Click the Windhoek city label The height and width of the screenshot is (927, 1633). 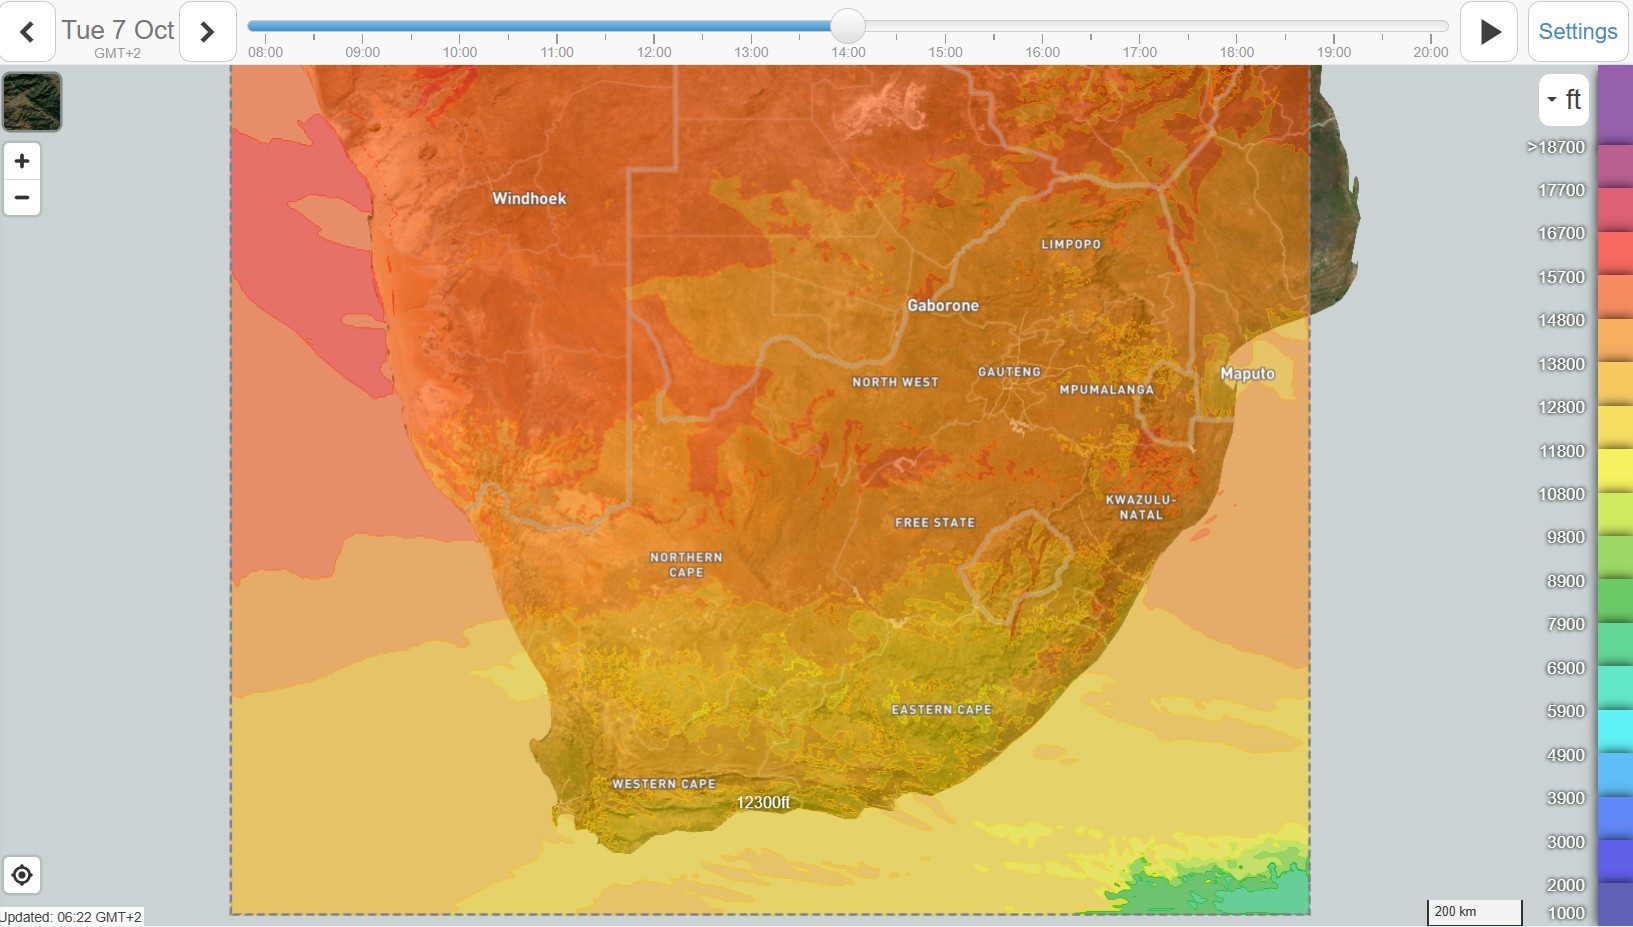(529, 198)
